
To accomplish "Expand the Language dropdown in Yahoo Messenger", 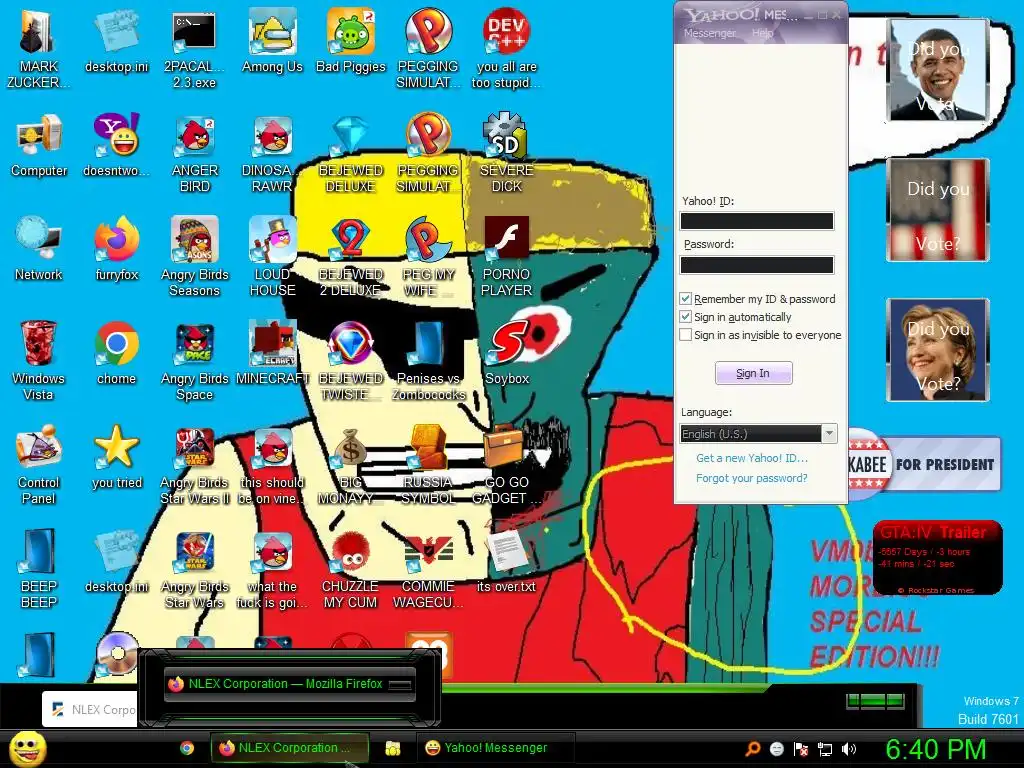I will coord(829,434).
